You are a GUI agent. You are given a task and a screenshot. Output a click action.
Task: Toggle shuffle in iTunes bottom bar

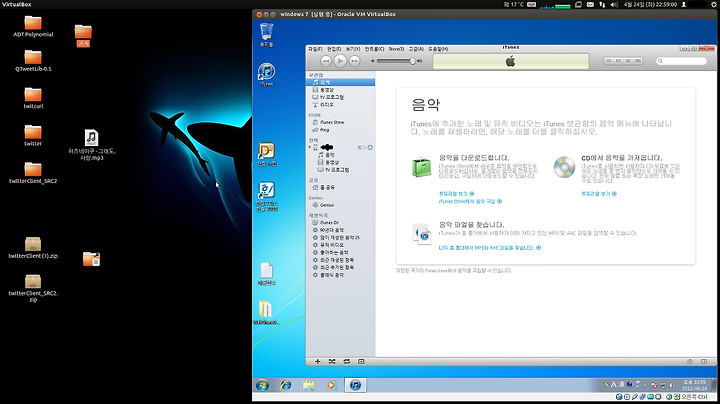pyautogui.click(x=332, y=362)
